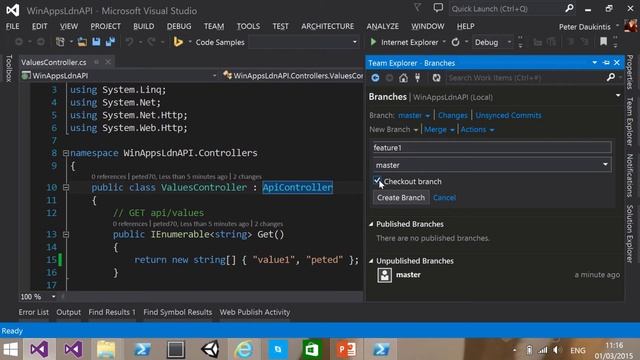Switch to the Error List tab
The width and height of the screenshot is (640, 360).
[x=33, y=312]
